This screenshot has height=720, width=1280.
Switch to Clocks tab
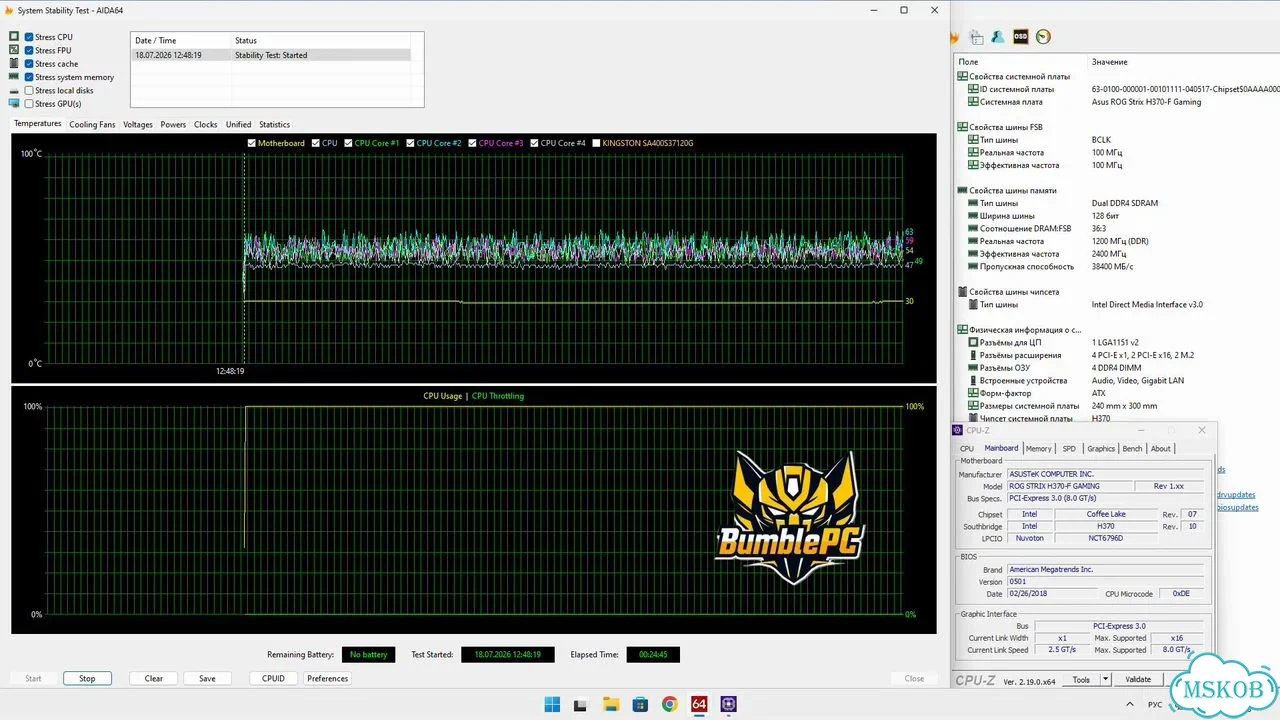(206, 125)
